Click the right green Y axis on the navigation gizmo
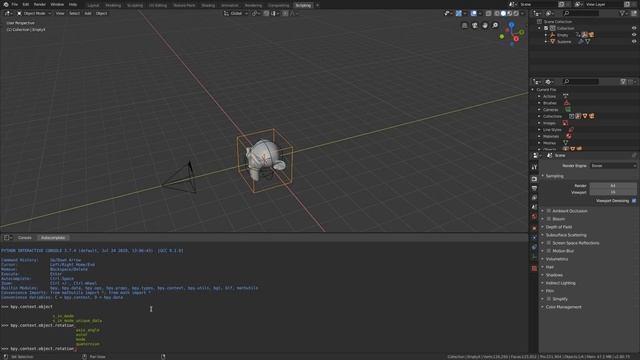Image resolution: width=640 pixels, height=360 pixels. [x=522, y=31]
